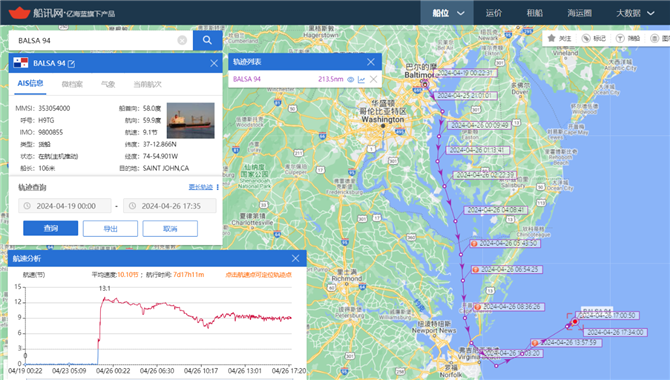Click the 关注 star icon
The height and width of the screenshot is (380, 670).
click(551, 38)
